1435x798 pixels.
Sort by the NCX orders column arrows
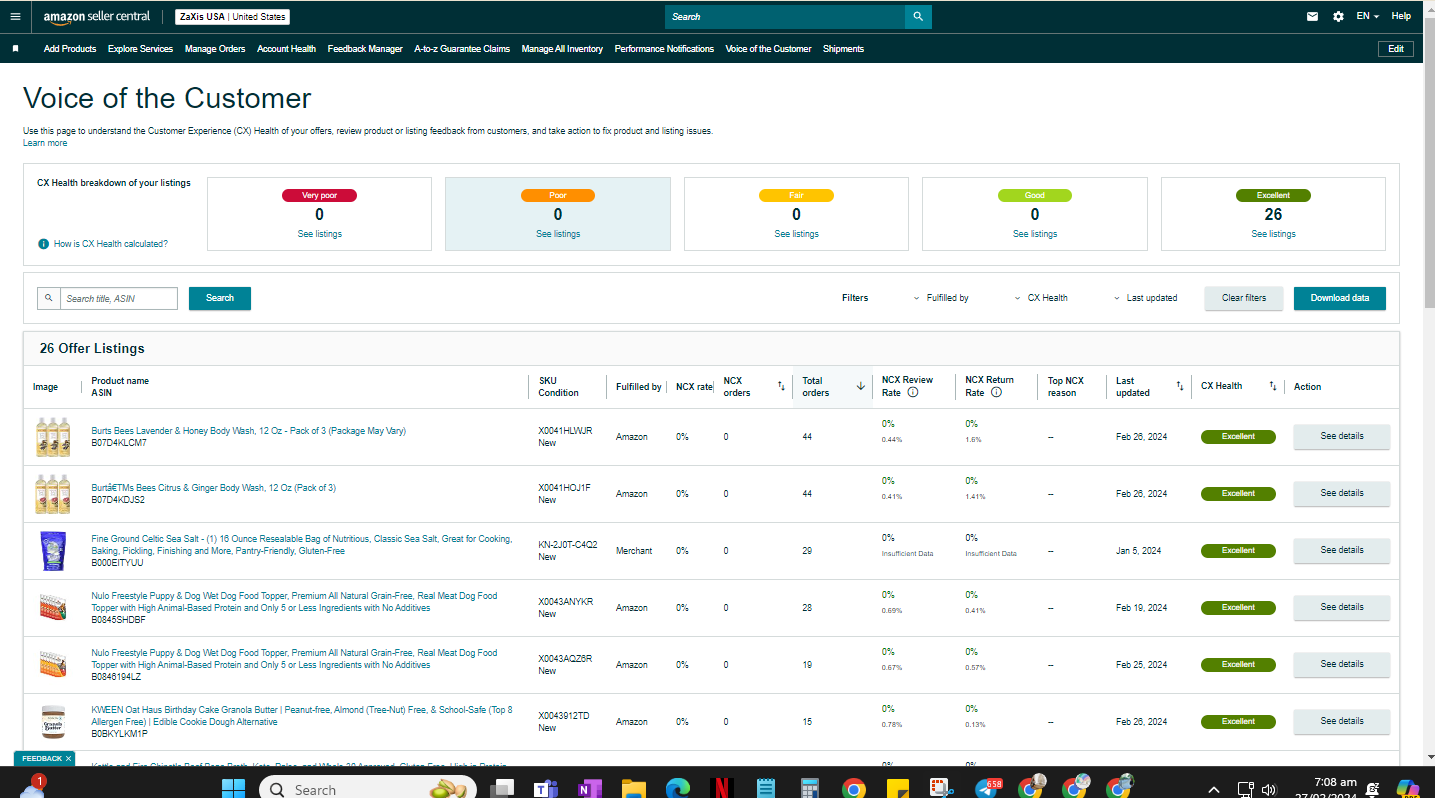click(781, 386)
